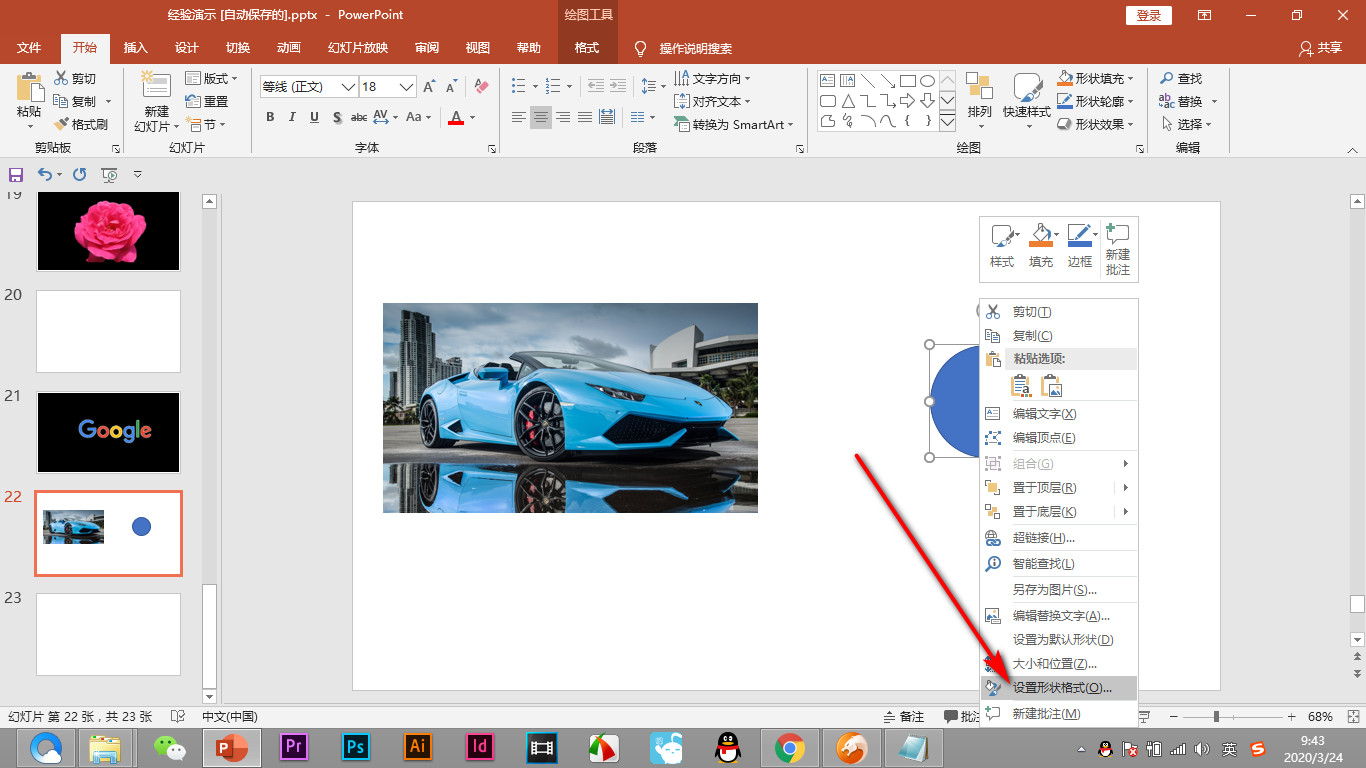1366x768 pixels.
Task: Switch to the Insert (插入) tab
Action: click(x=135, y=48)
